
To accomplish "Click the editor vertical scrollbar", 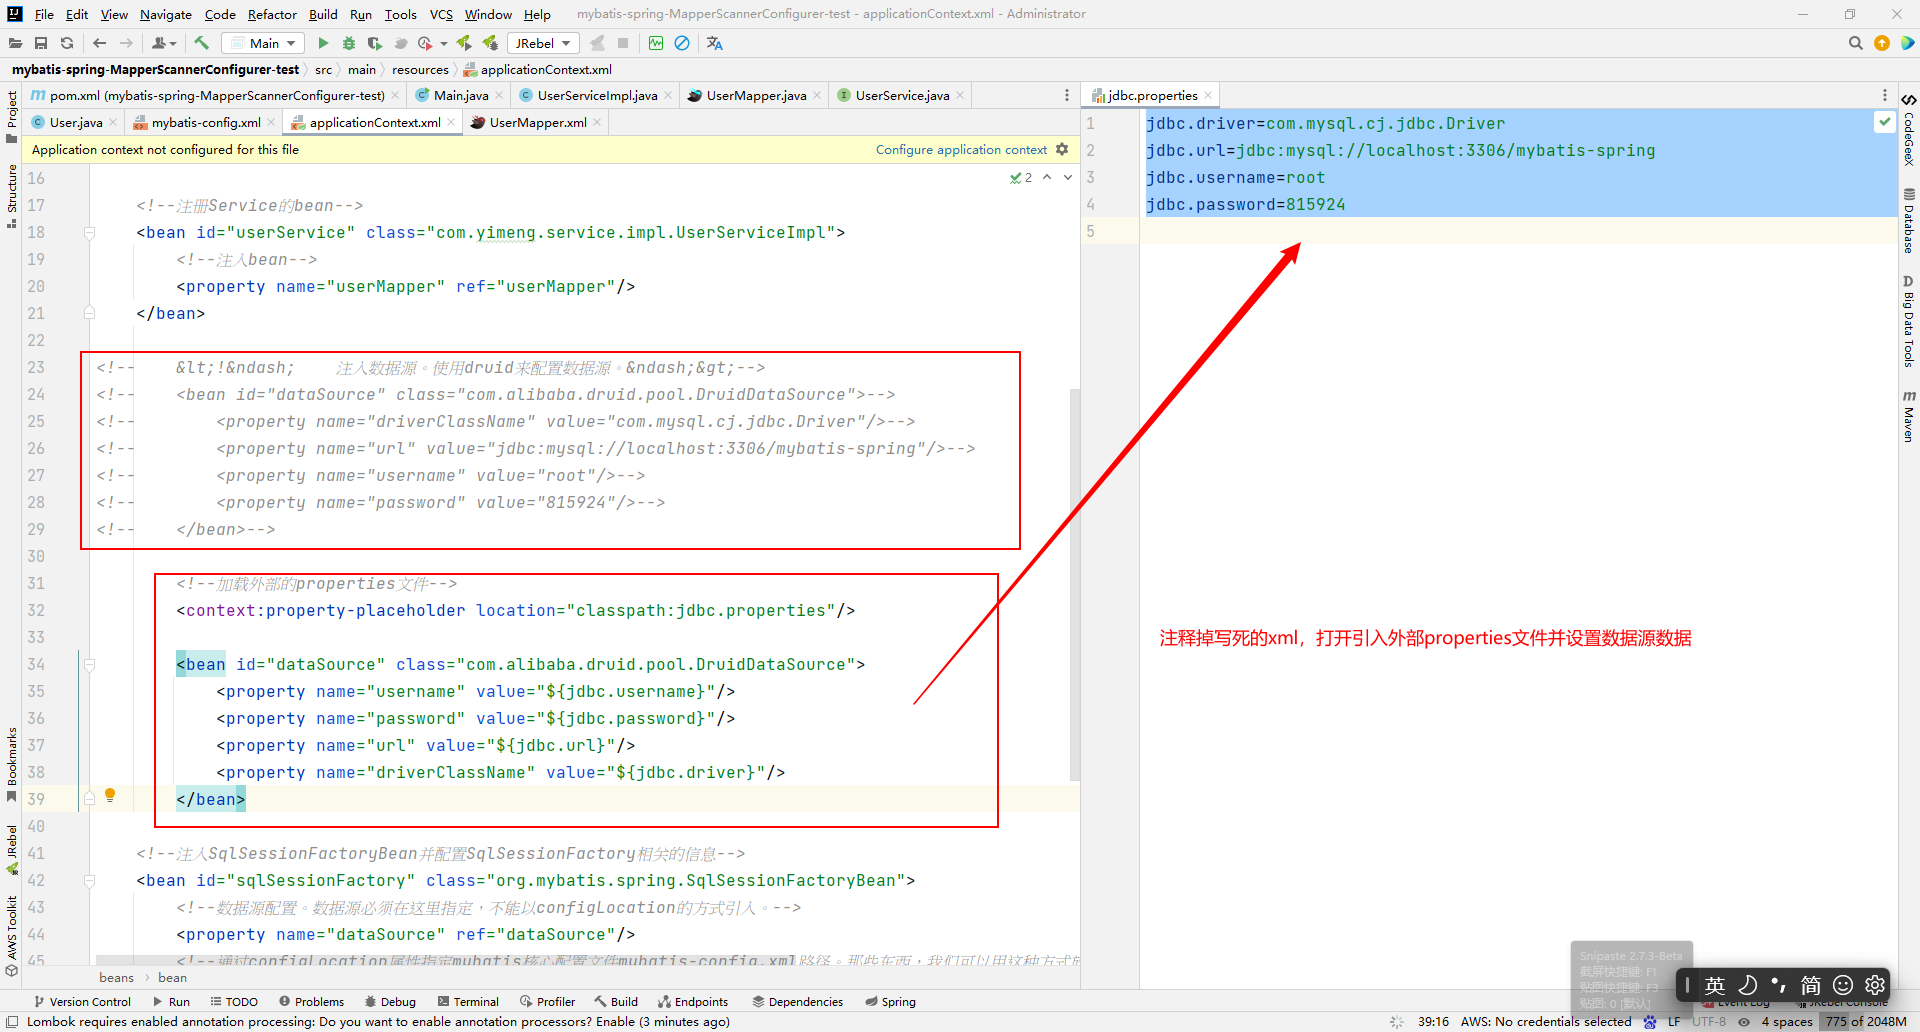I will [1075, 583].
